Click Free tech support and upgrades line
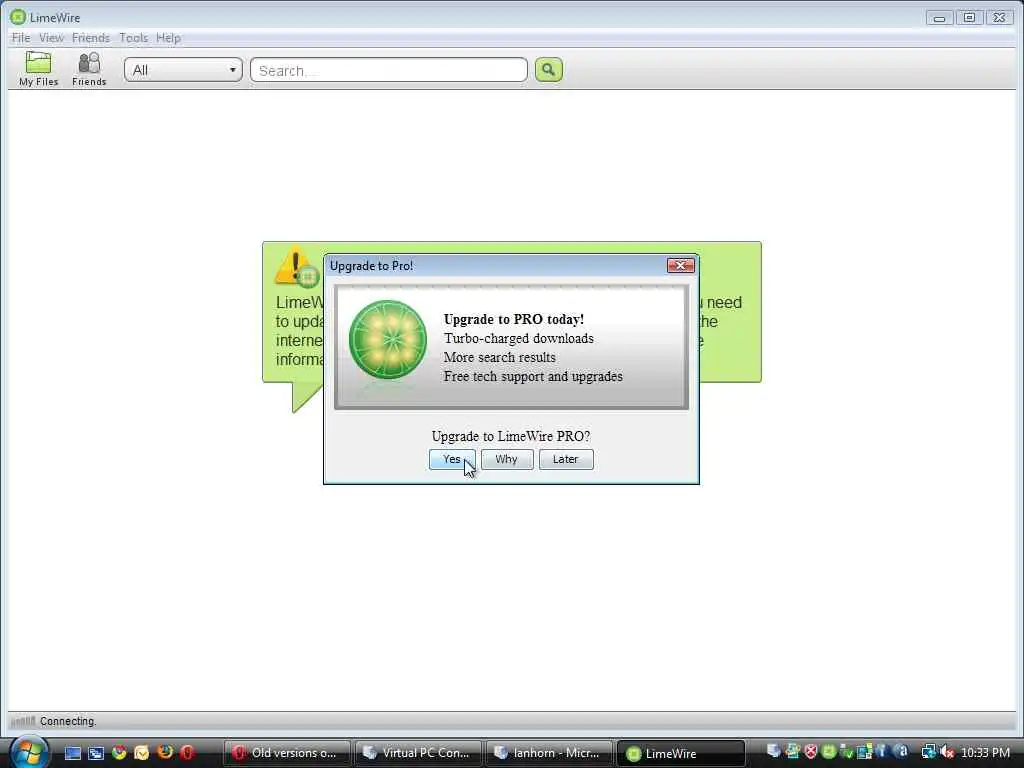Screen dimensions: 1024x768 [x=533, y=376]
